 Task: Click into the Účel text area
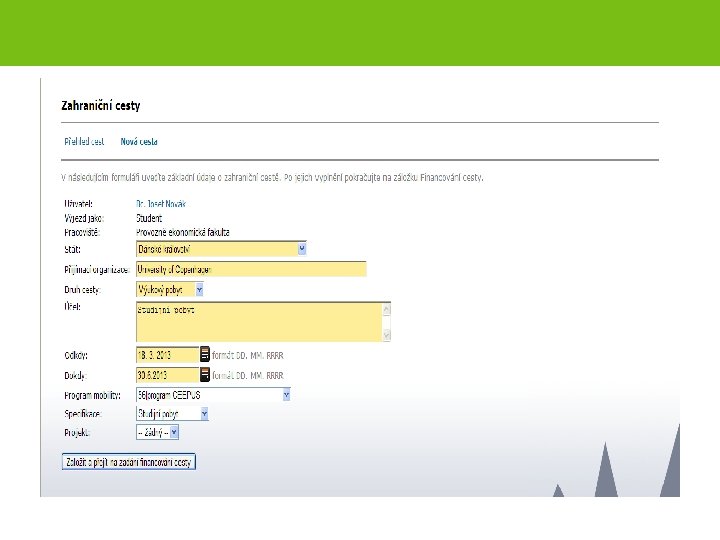coord(259,322)
